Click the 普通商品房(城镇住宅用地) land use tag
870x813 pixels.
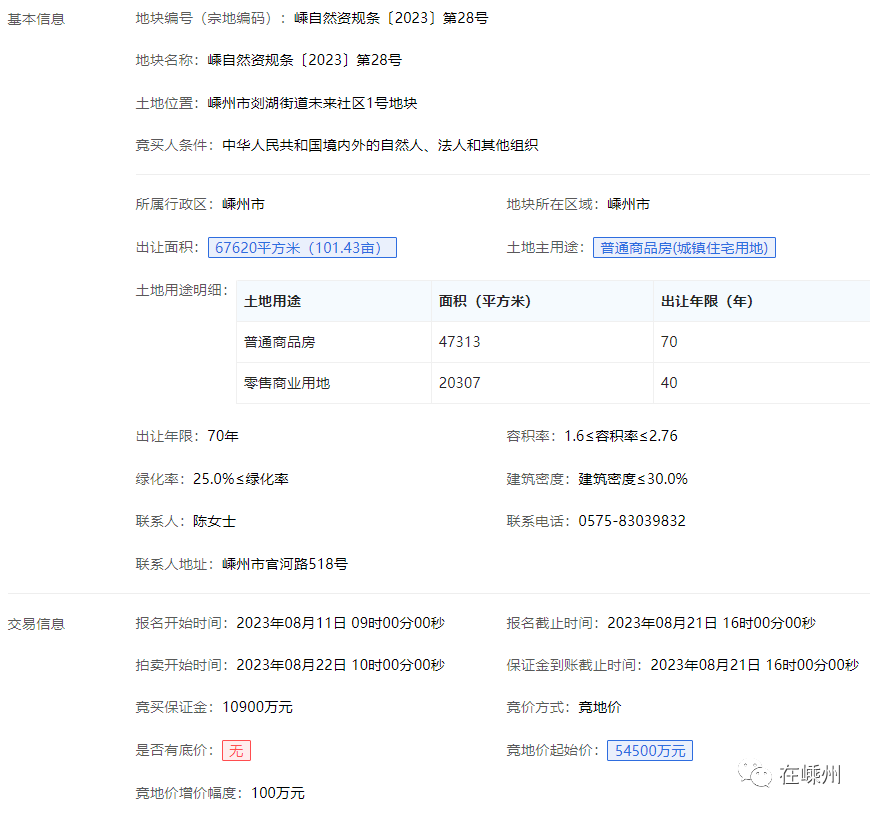(684, 248)
